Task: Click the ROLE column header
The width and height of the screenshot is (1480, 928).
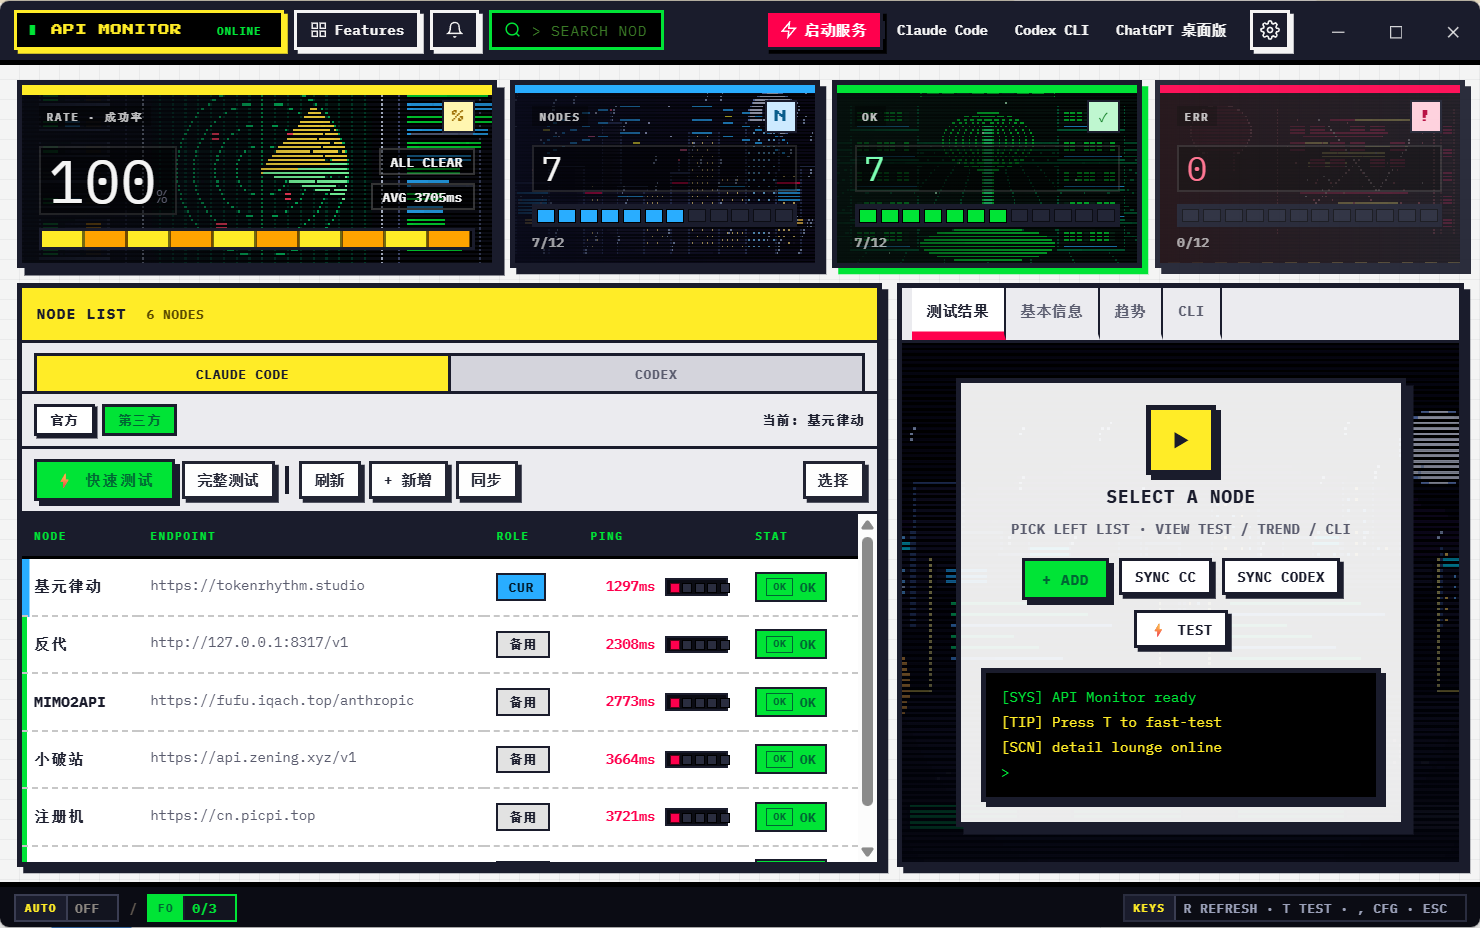Action: (x=512, y=536)
